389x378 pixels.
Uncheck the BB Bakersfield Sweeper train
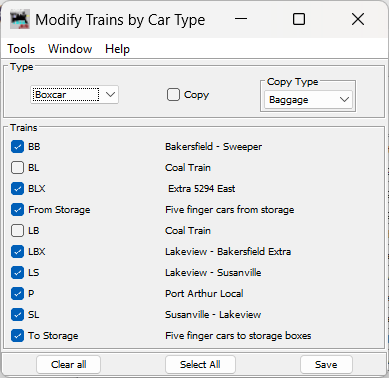pos(17,147)
